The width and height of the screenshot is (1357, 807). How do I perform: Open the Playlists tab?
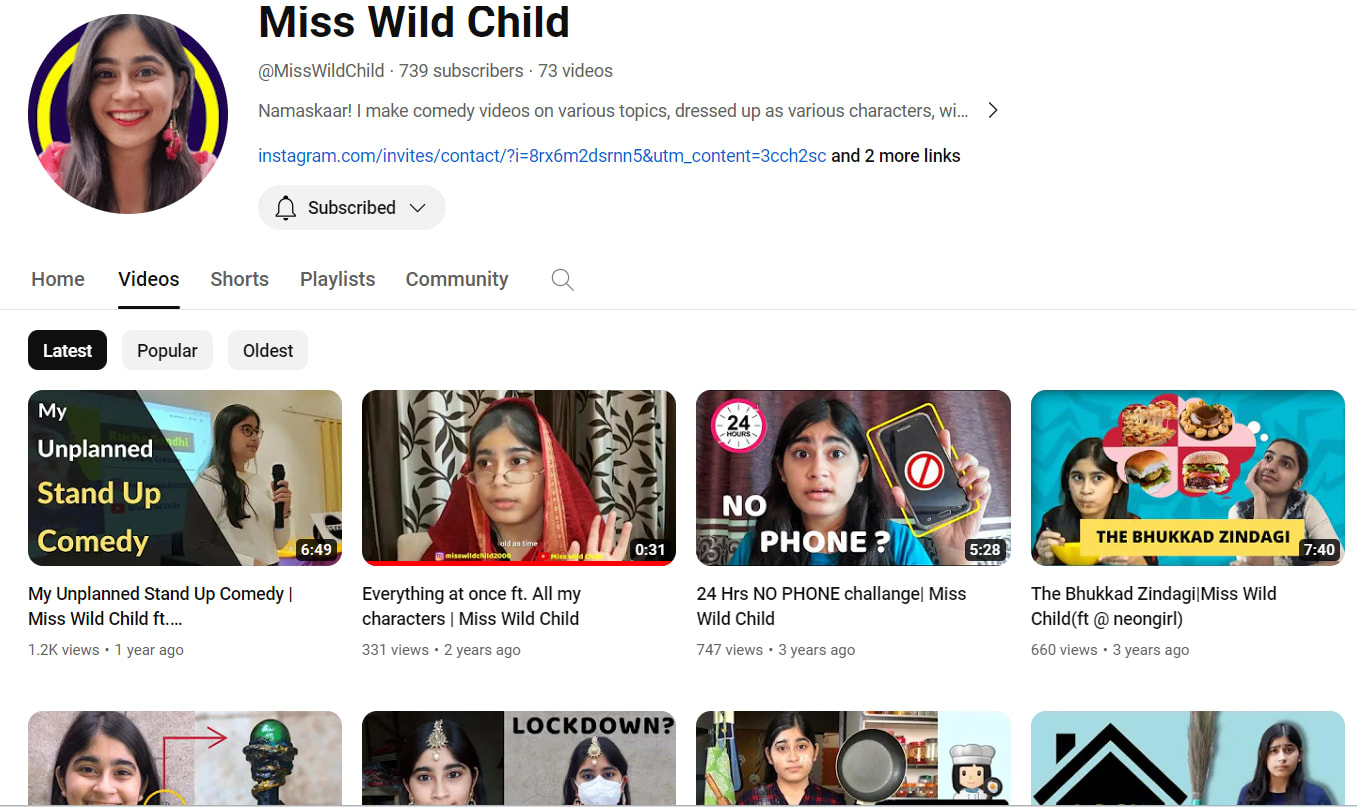(x=337, y=280)
